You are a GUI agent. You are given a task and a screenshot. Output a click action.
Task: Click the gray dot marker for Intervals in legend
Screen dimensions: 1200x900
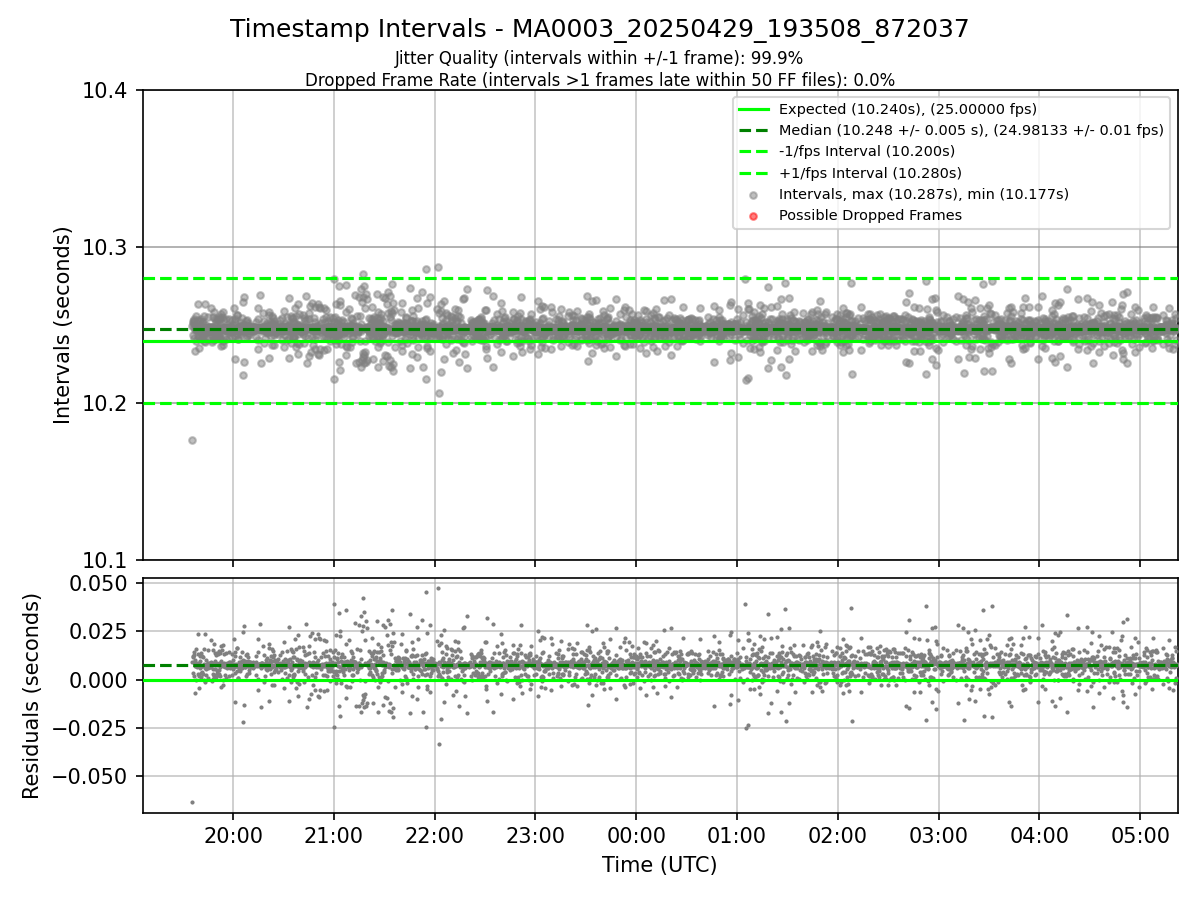pyautogui.click(x=753, y=195)
